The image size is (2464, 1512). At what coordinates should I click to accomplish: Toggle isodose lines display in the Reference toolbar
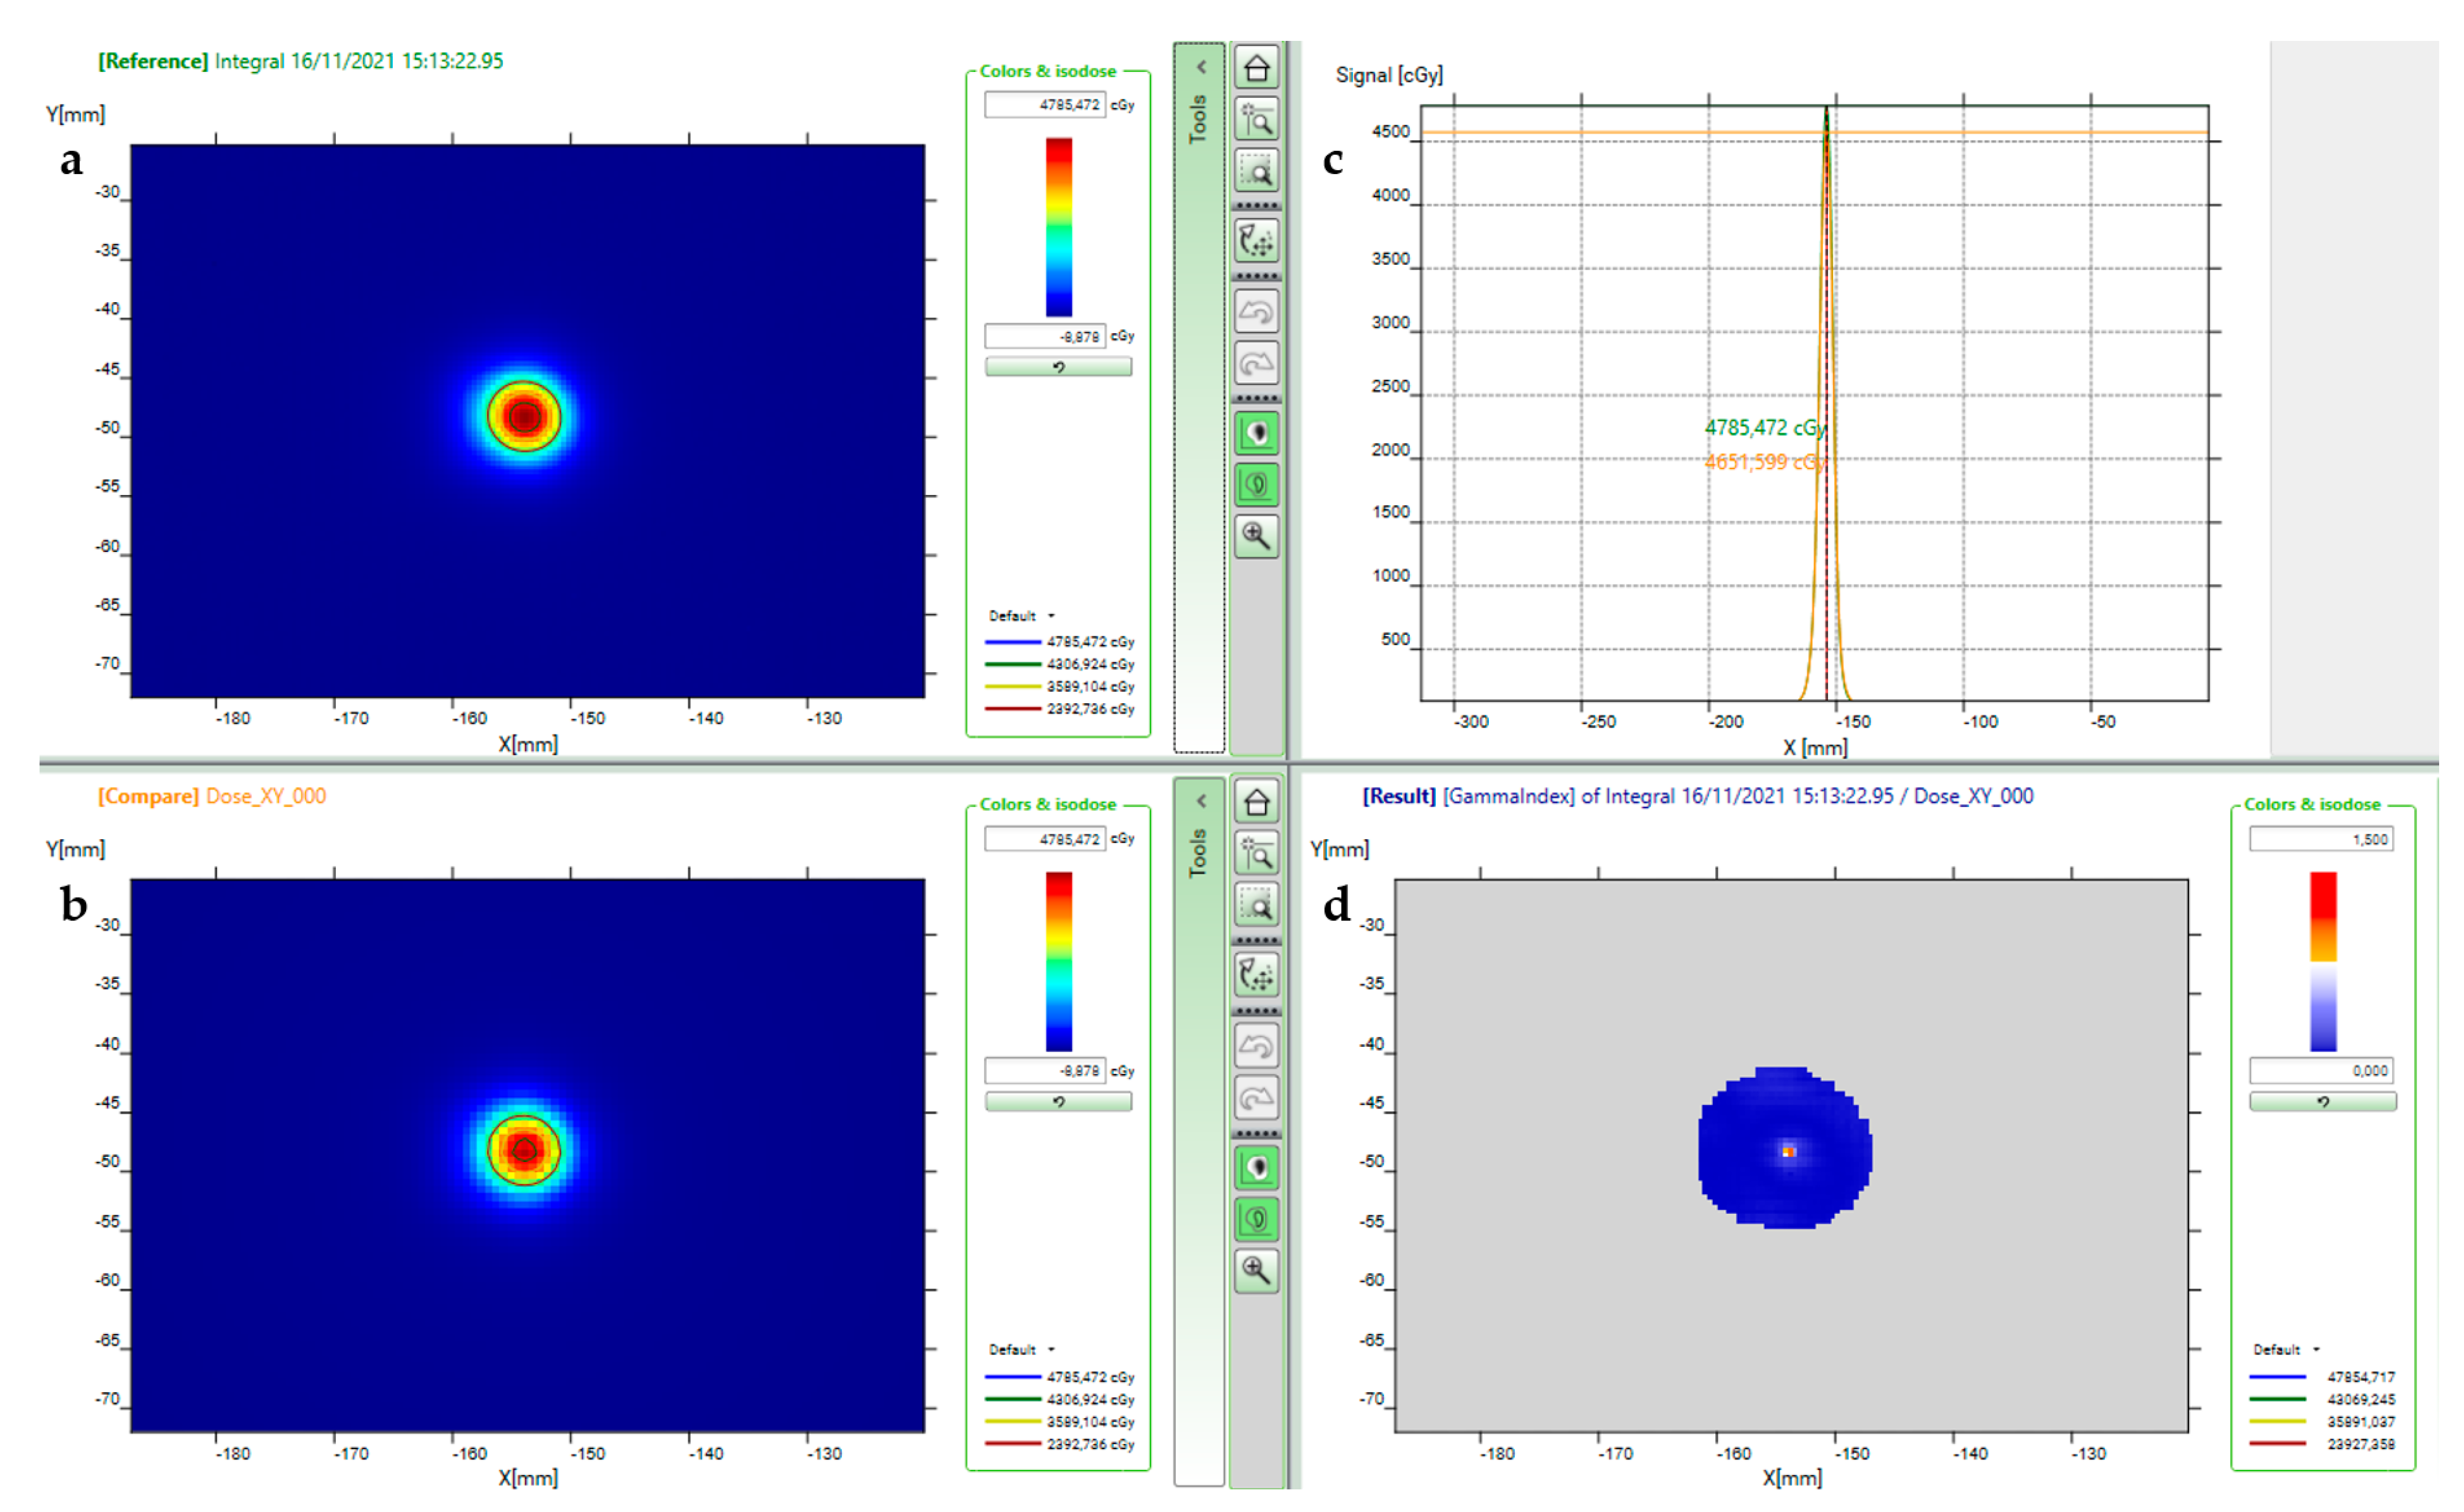pyautogui.click(x=1256, y=485)
